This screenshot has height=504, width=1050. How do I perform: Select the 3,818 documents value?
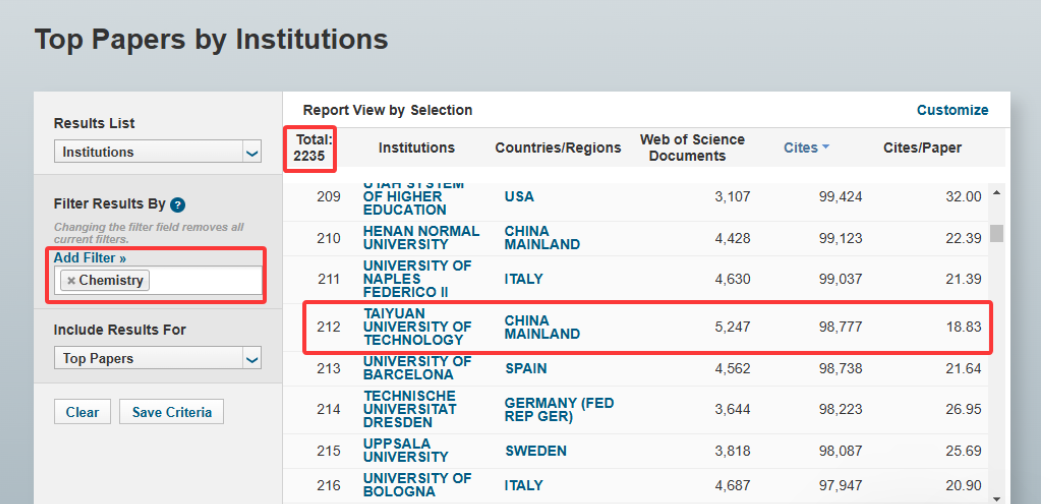(x=732, y=450)
